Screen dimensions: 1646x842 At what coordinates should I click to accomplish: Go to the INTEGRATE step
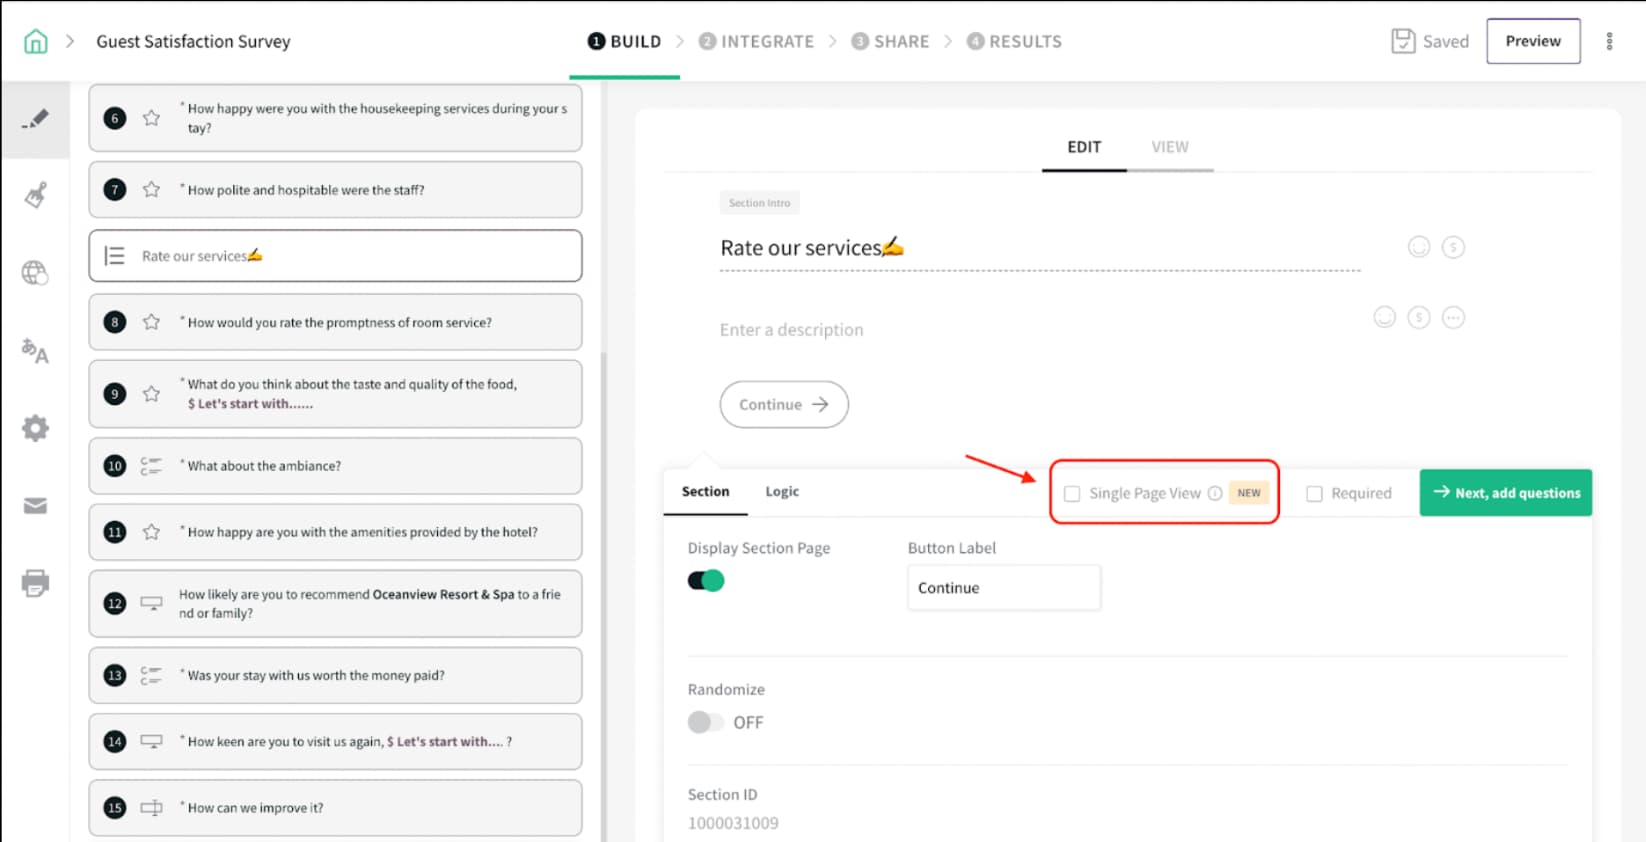(756, 41)
